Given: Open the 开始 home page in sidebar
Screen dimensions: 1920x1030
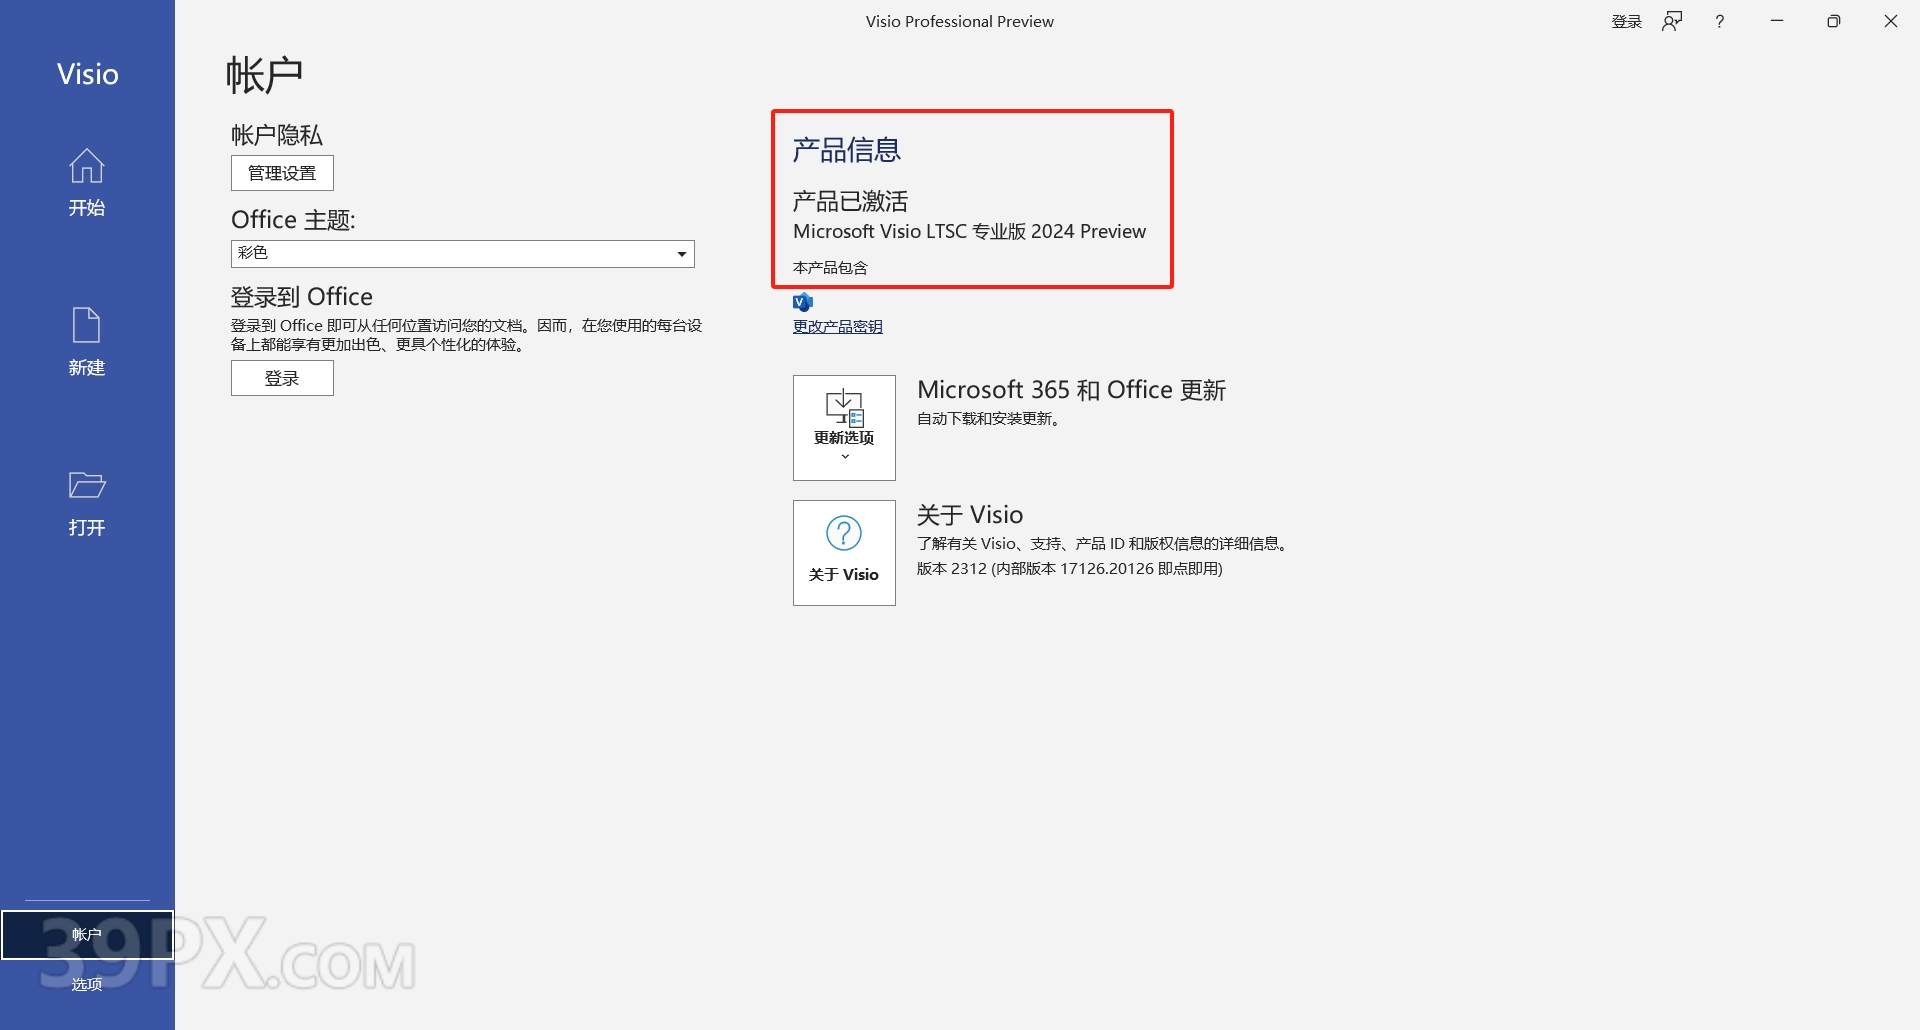Looking at the screenshot, I should (x=87, y=183).
